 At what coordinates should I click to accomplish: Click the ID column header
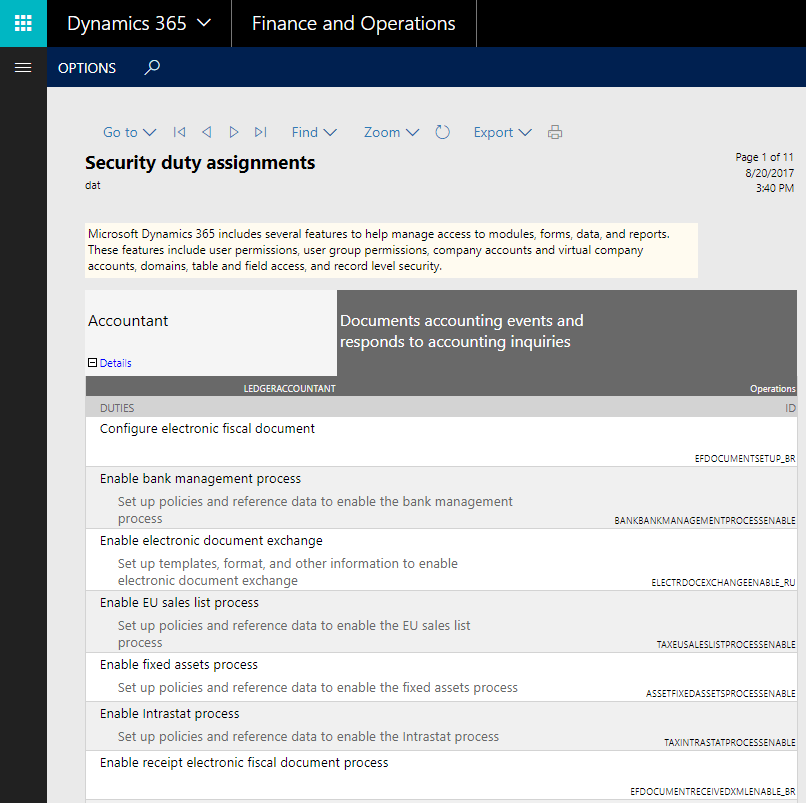[790, 408]
